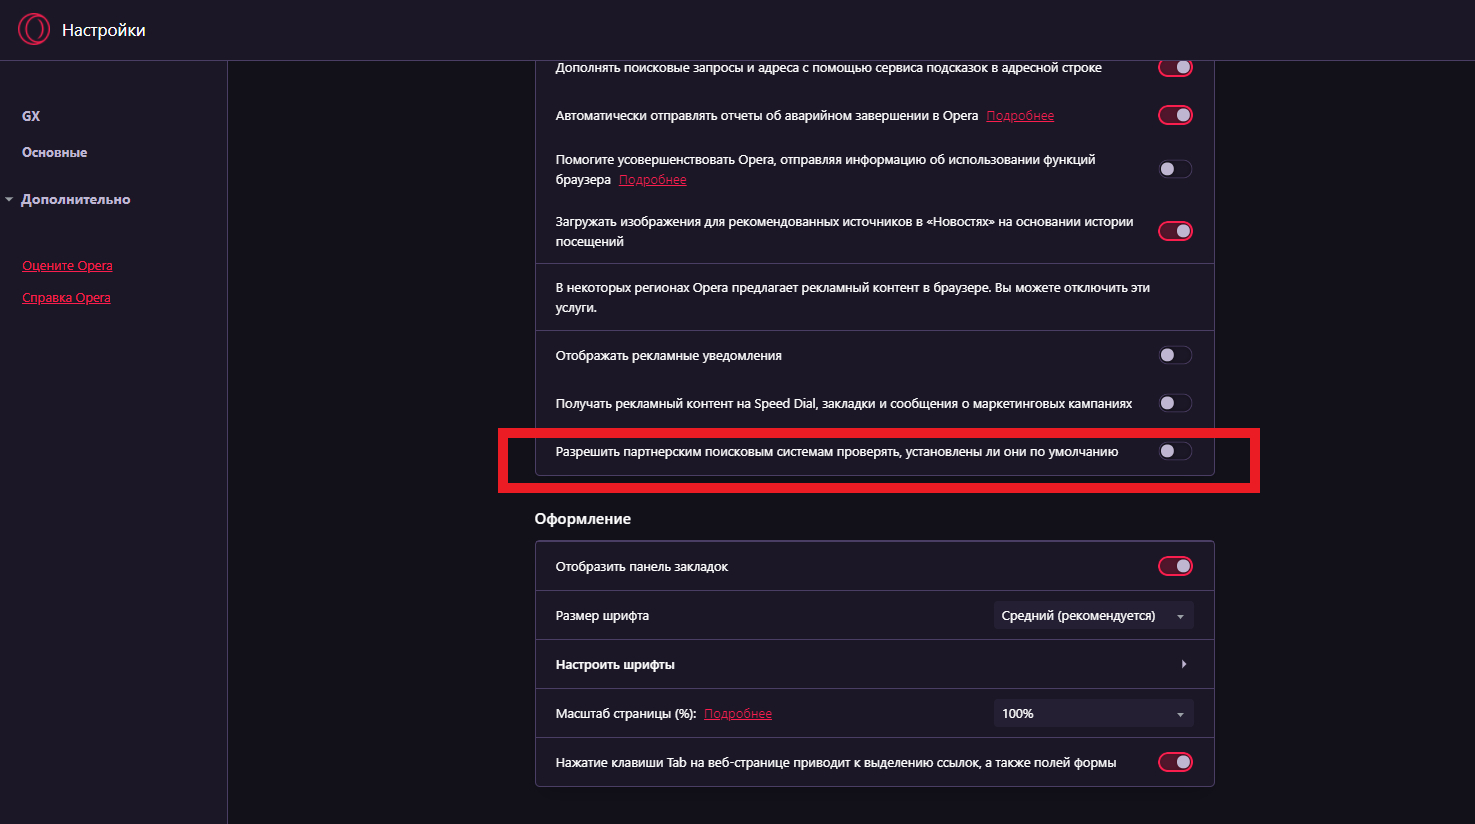Select Дополнительно in the sidebar

point(76,199)
